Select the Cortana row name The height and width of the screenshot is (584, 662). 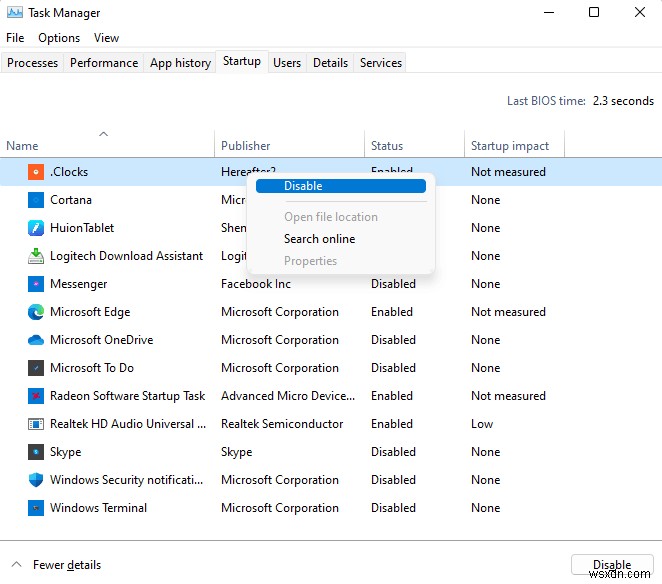point(71,200)
